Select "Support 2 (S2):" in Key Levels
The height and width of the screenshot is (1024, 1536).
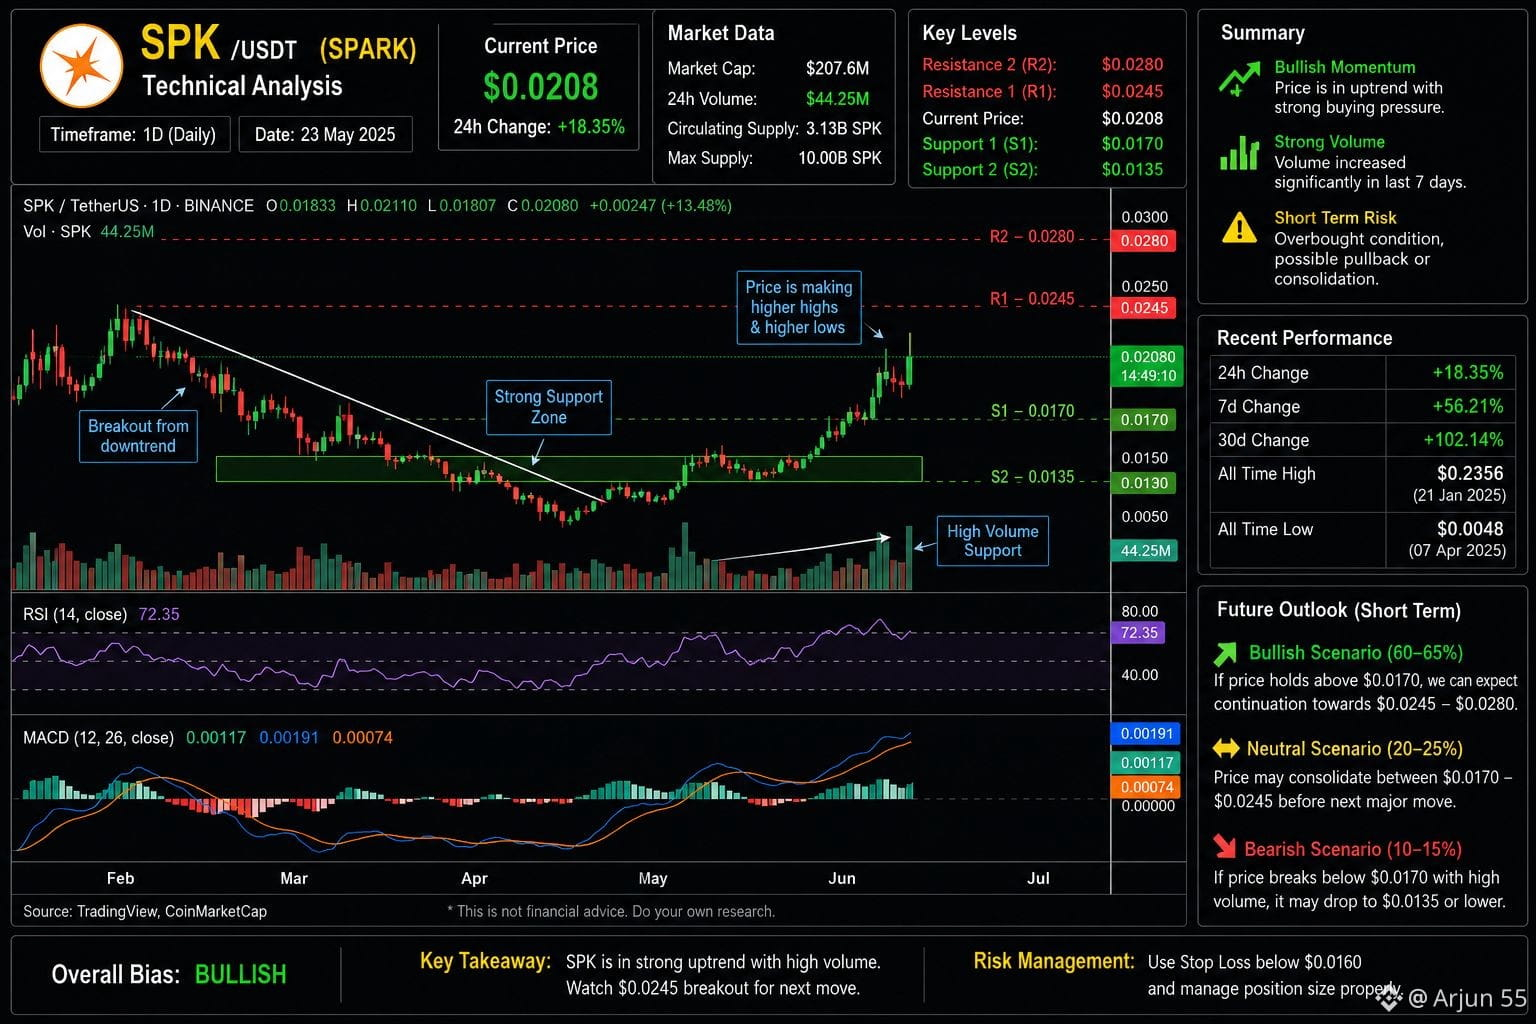[x=980, y=170]
